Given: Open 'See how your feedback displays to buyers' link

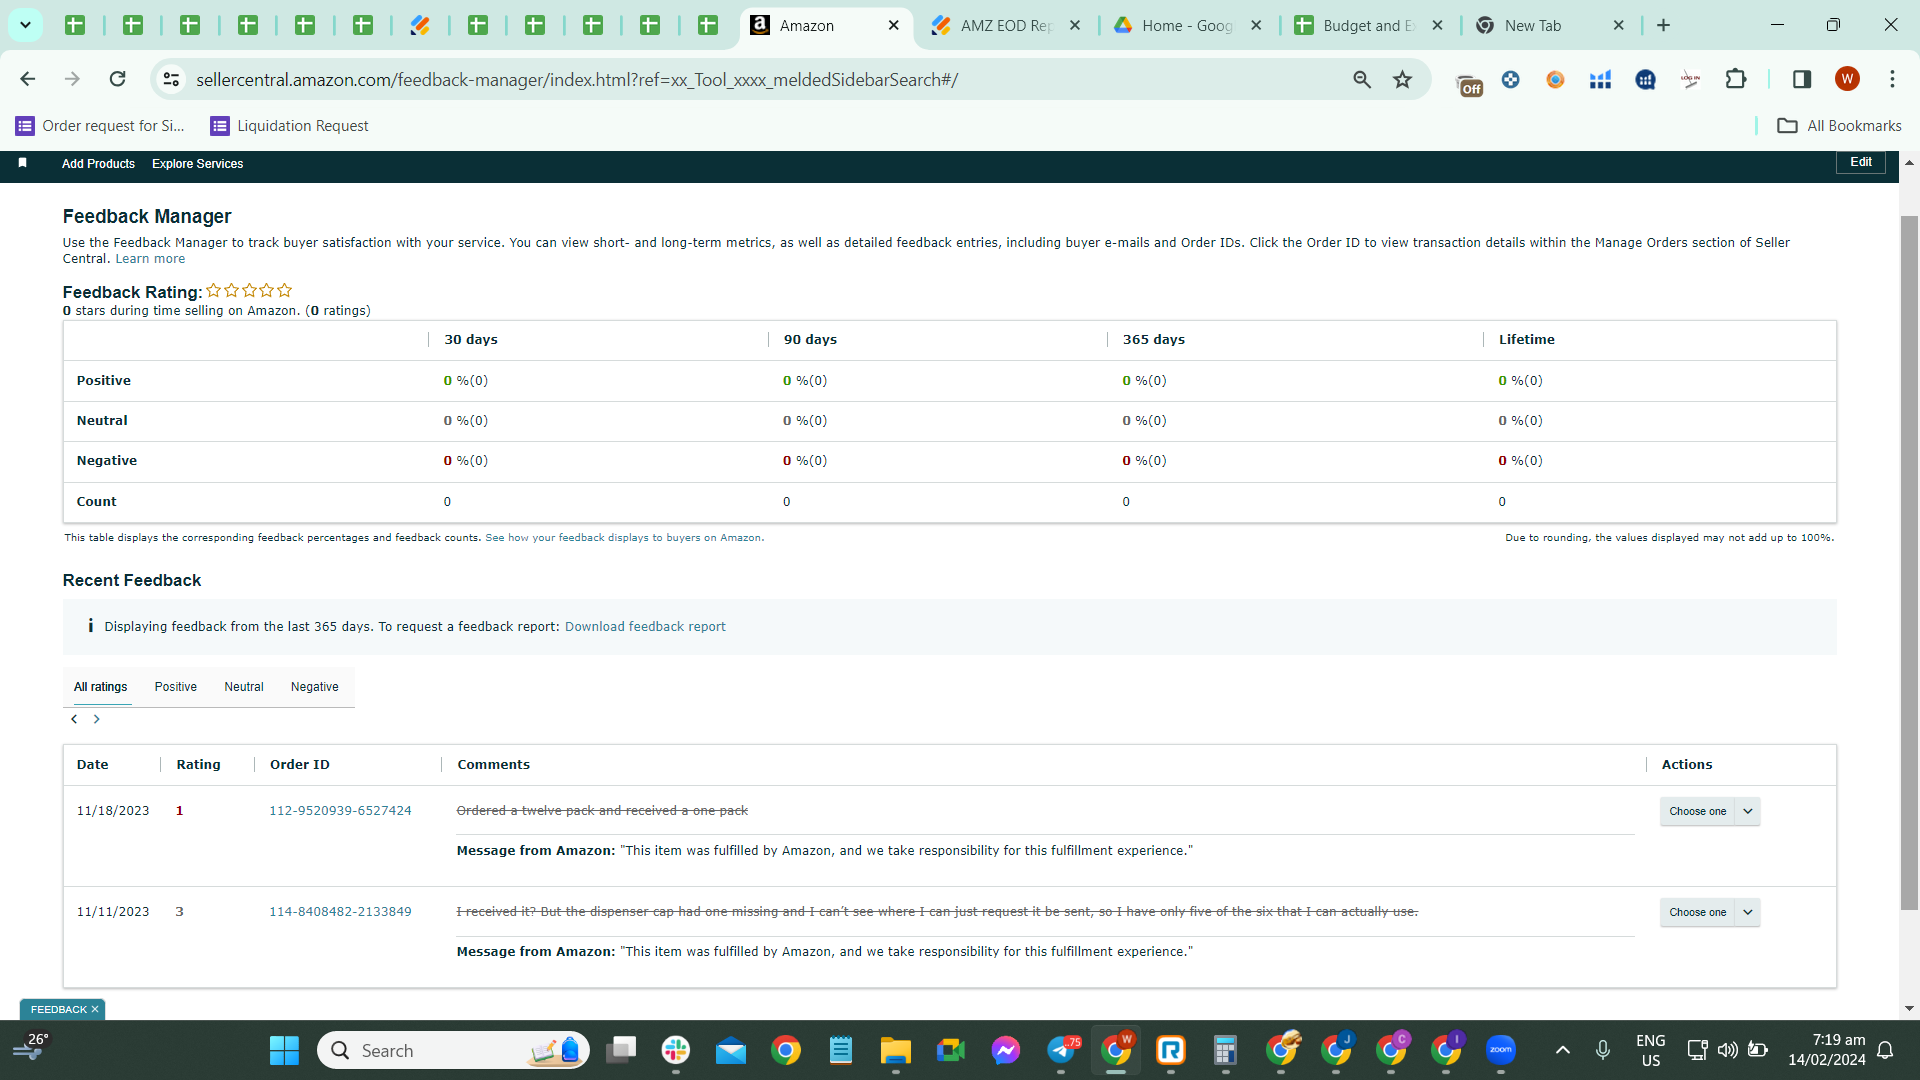Looking at the screenshot, I should click(623, 538).
